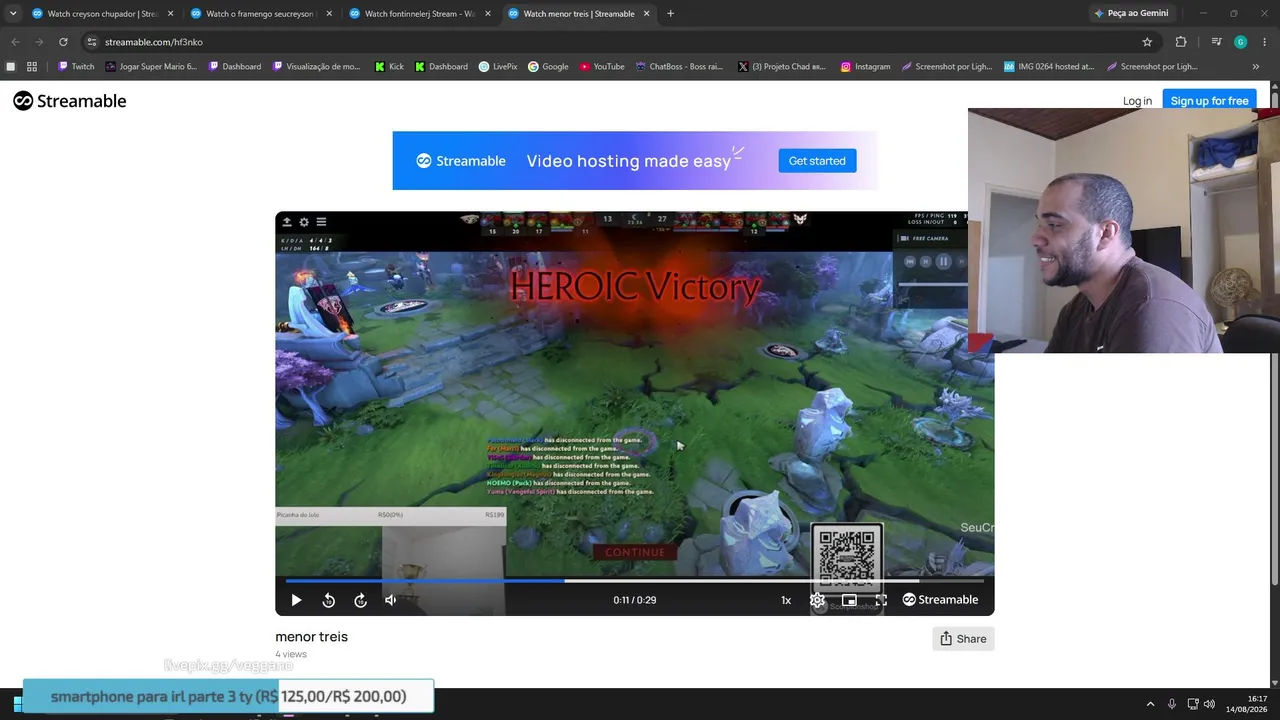The height and width of the screenshot is (720, 1280).
Task: Show hidden icons in the system tray
Action: point(1150,704)
